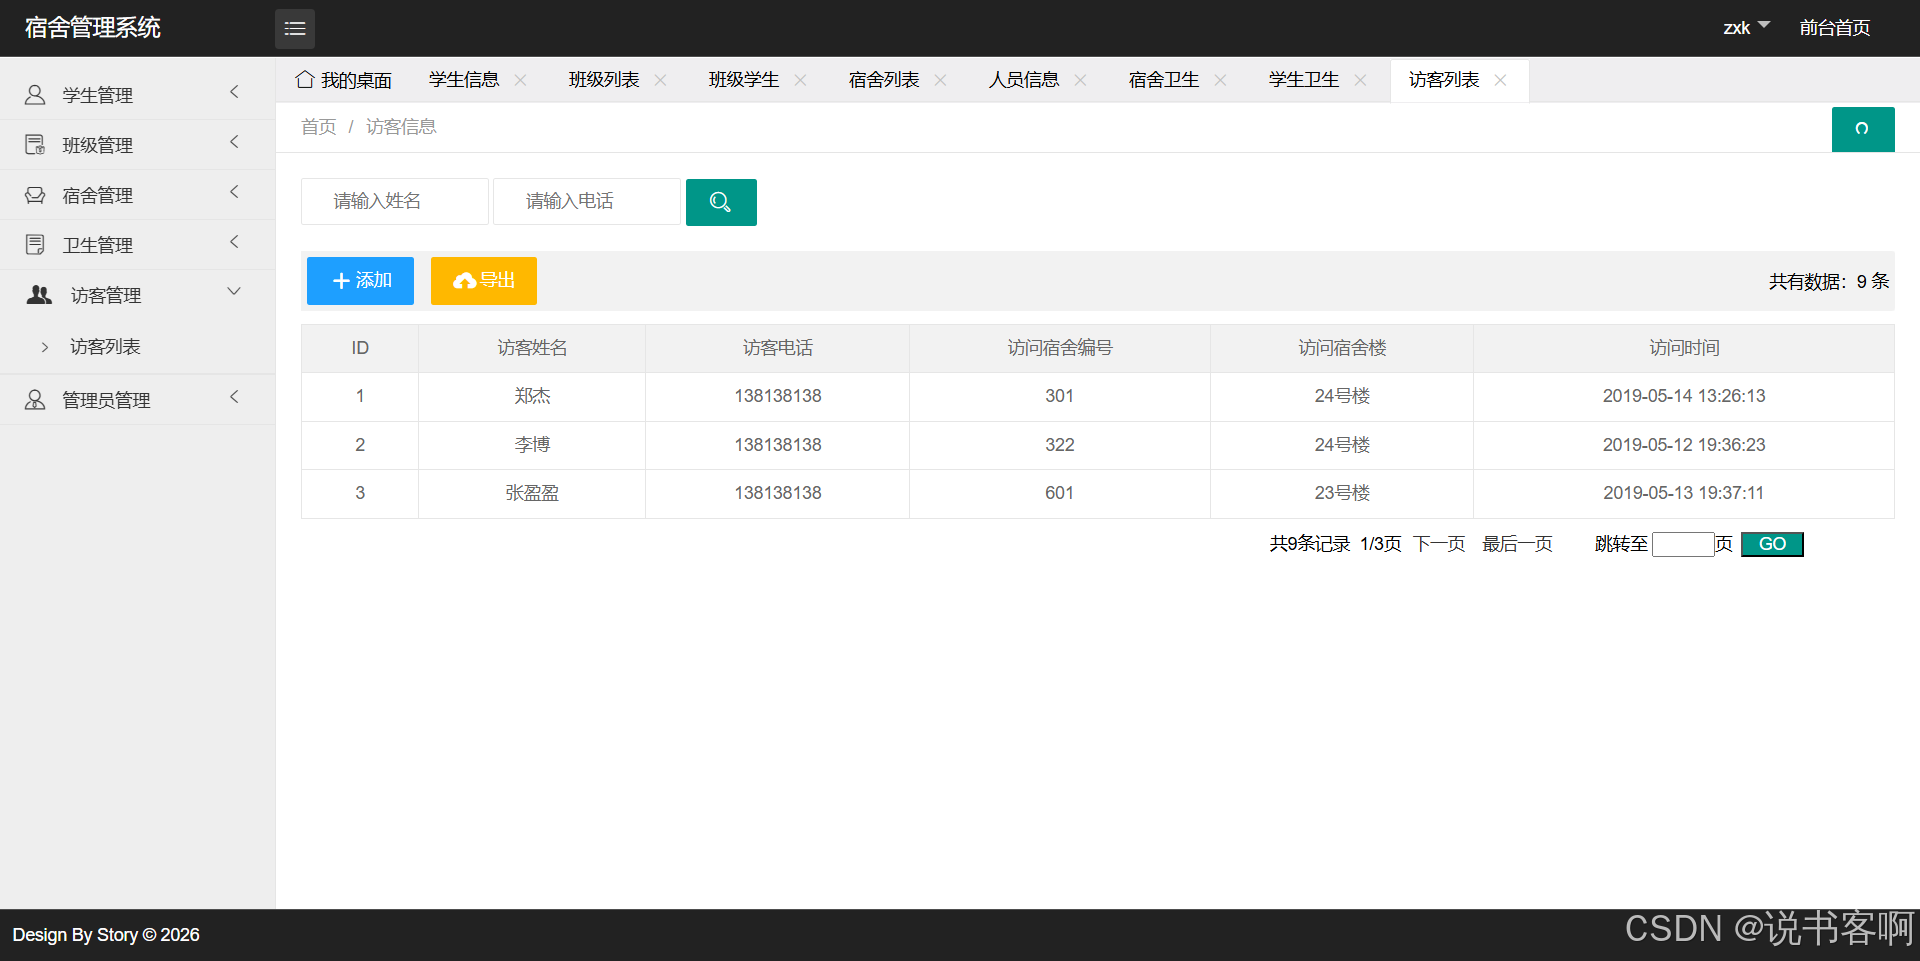Focus the 请输入电话 phone field
Screen dimensions: 1920x961
pyautogui.click(x=587, y=202)
